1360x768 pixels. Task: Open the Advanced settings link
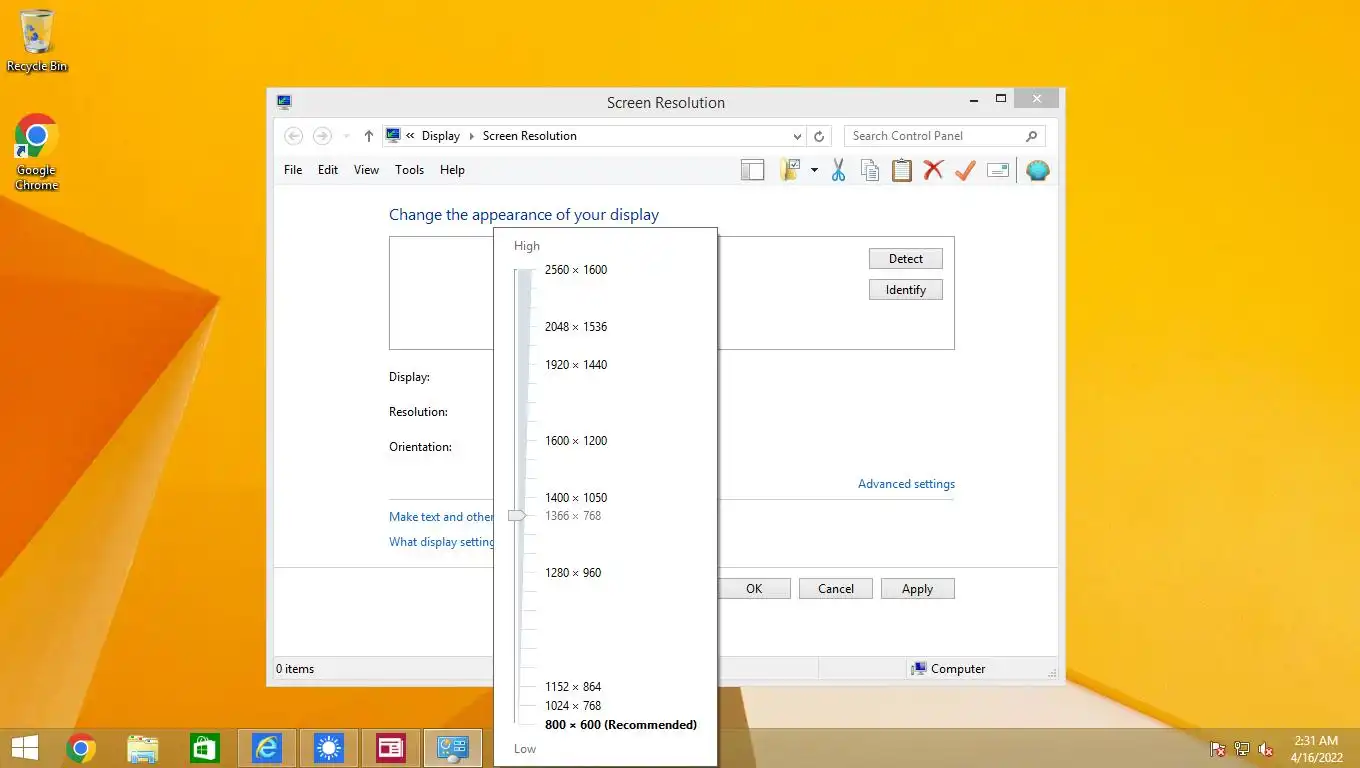pyautogui.click(x=906, y=484)
